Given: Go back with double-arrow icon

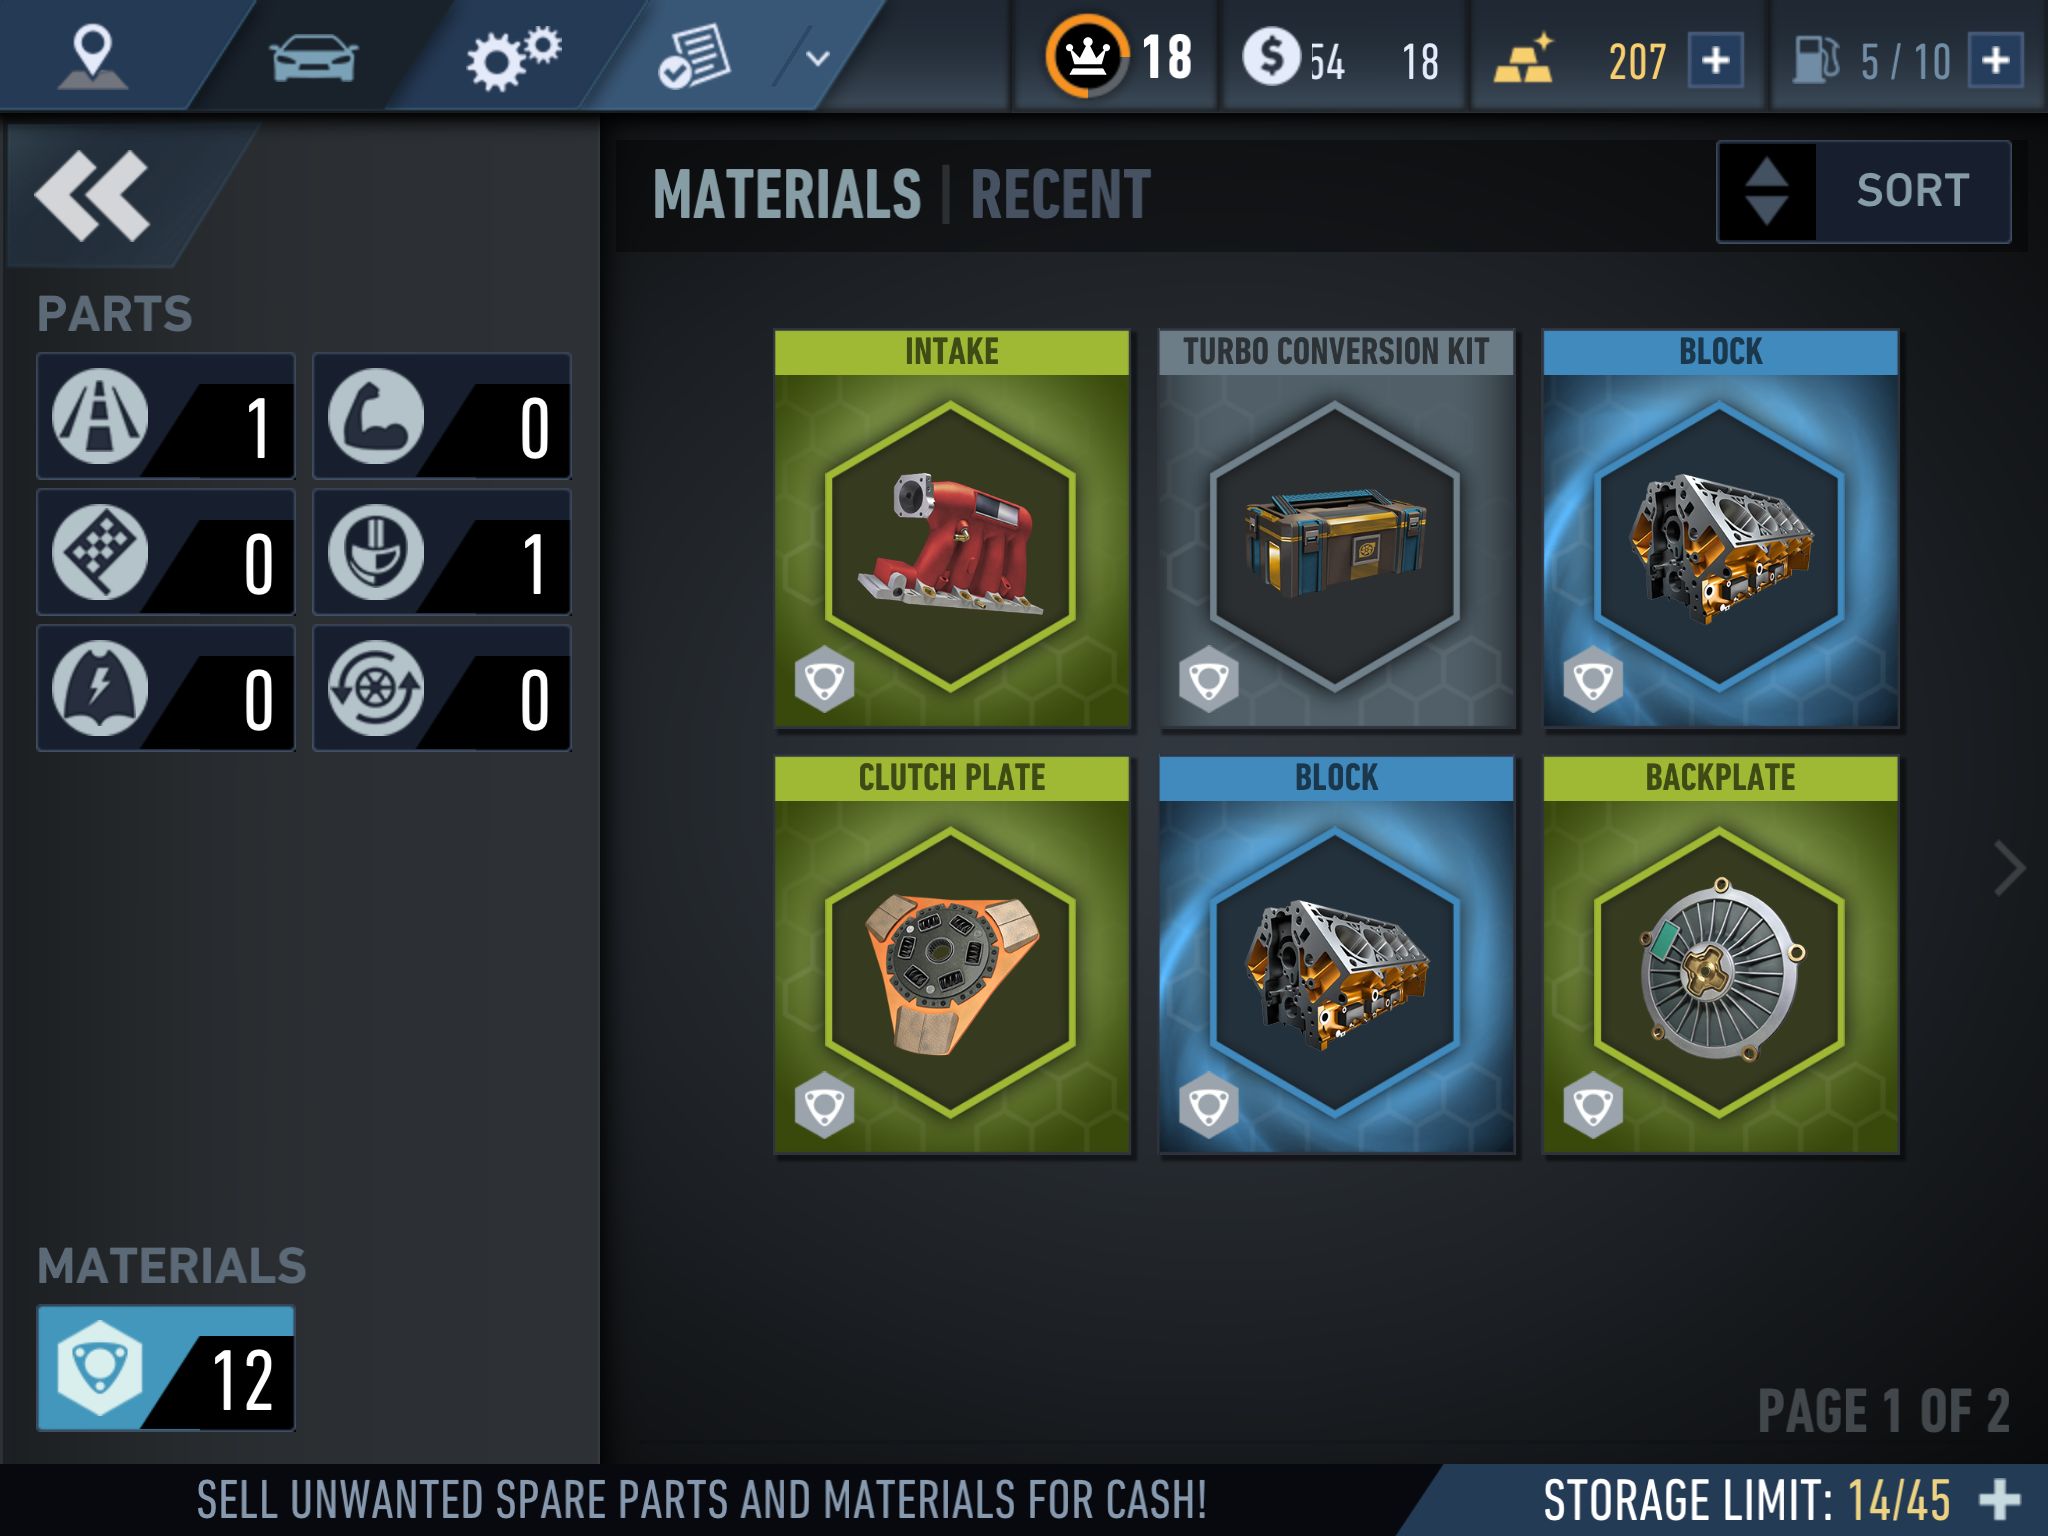Looking at the screenshot, I should coord(92,196).
